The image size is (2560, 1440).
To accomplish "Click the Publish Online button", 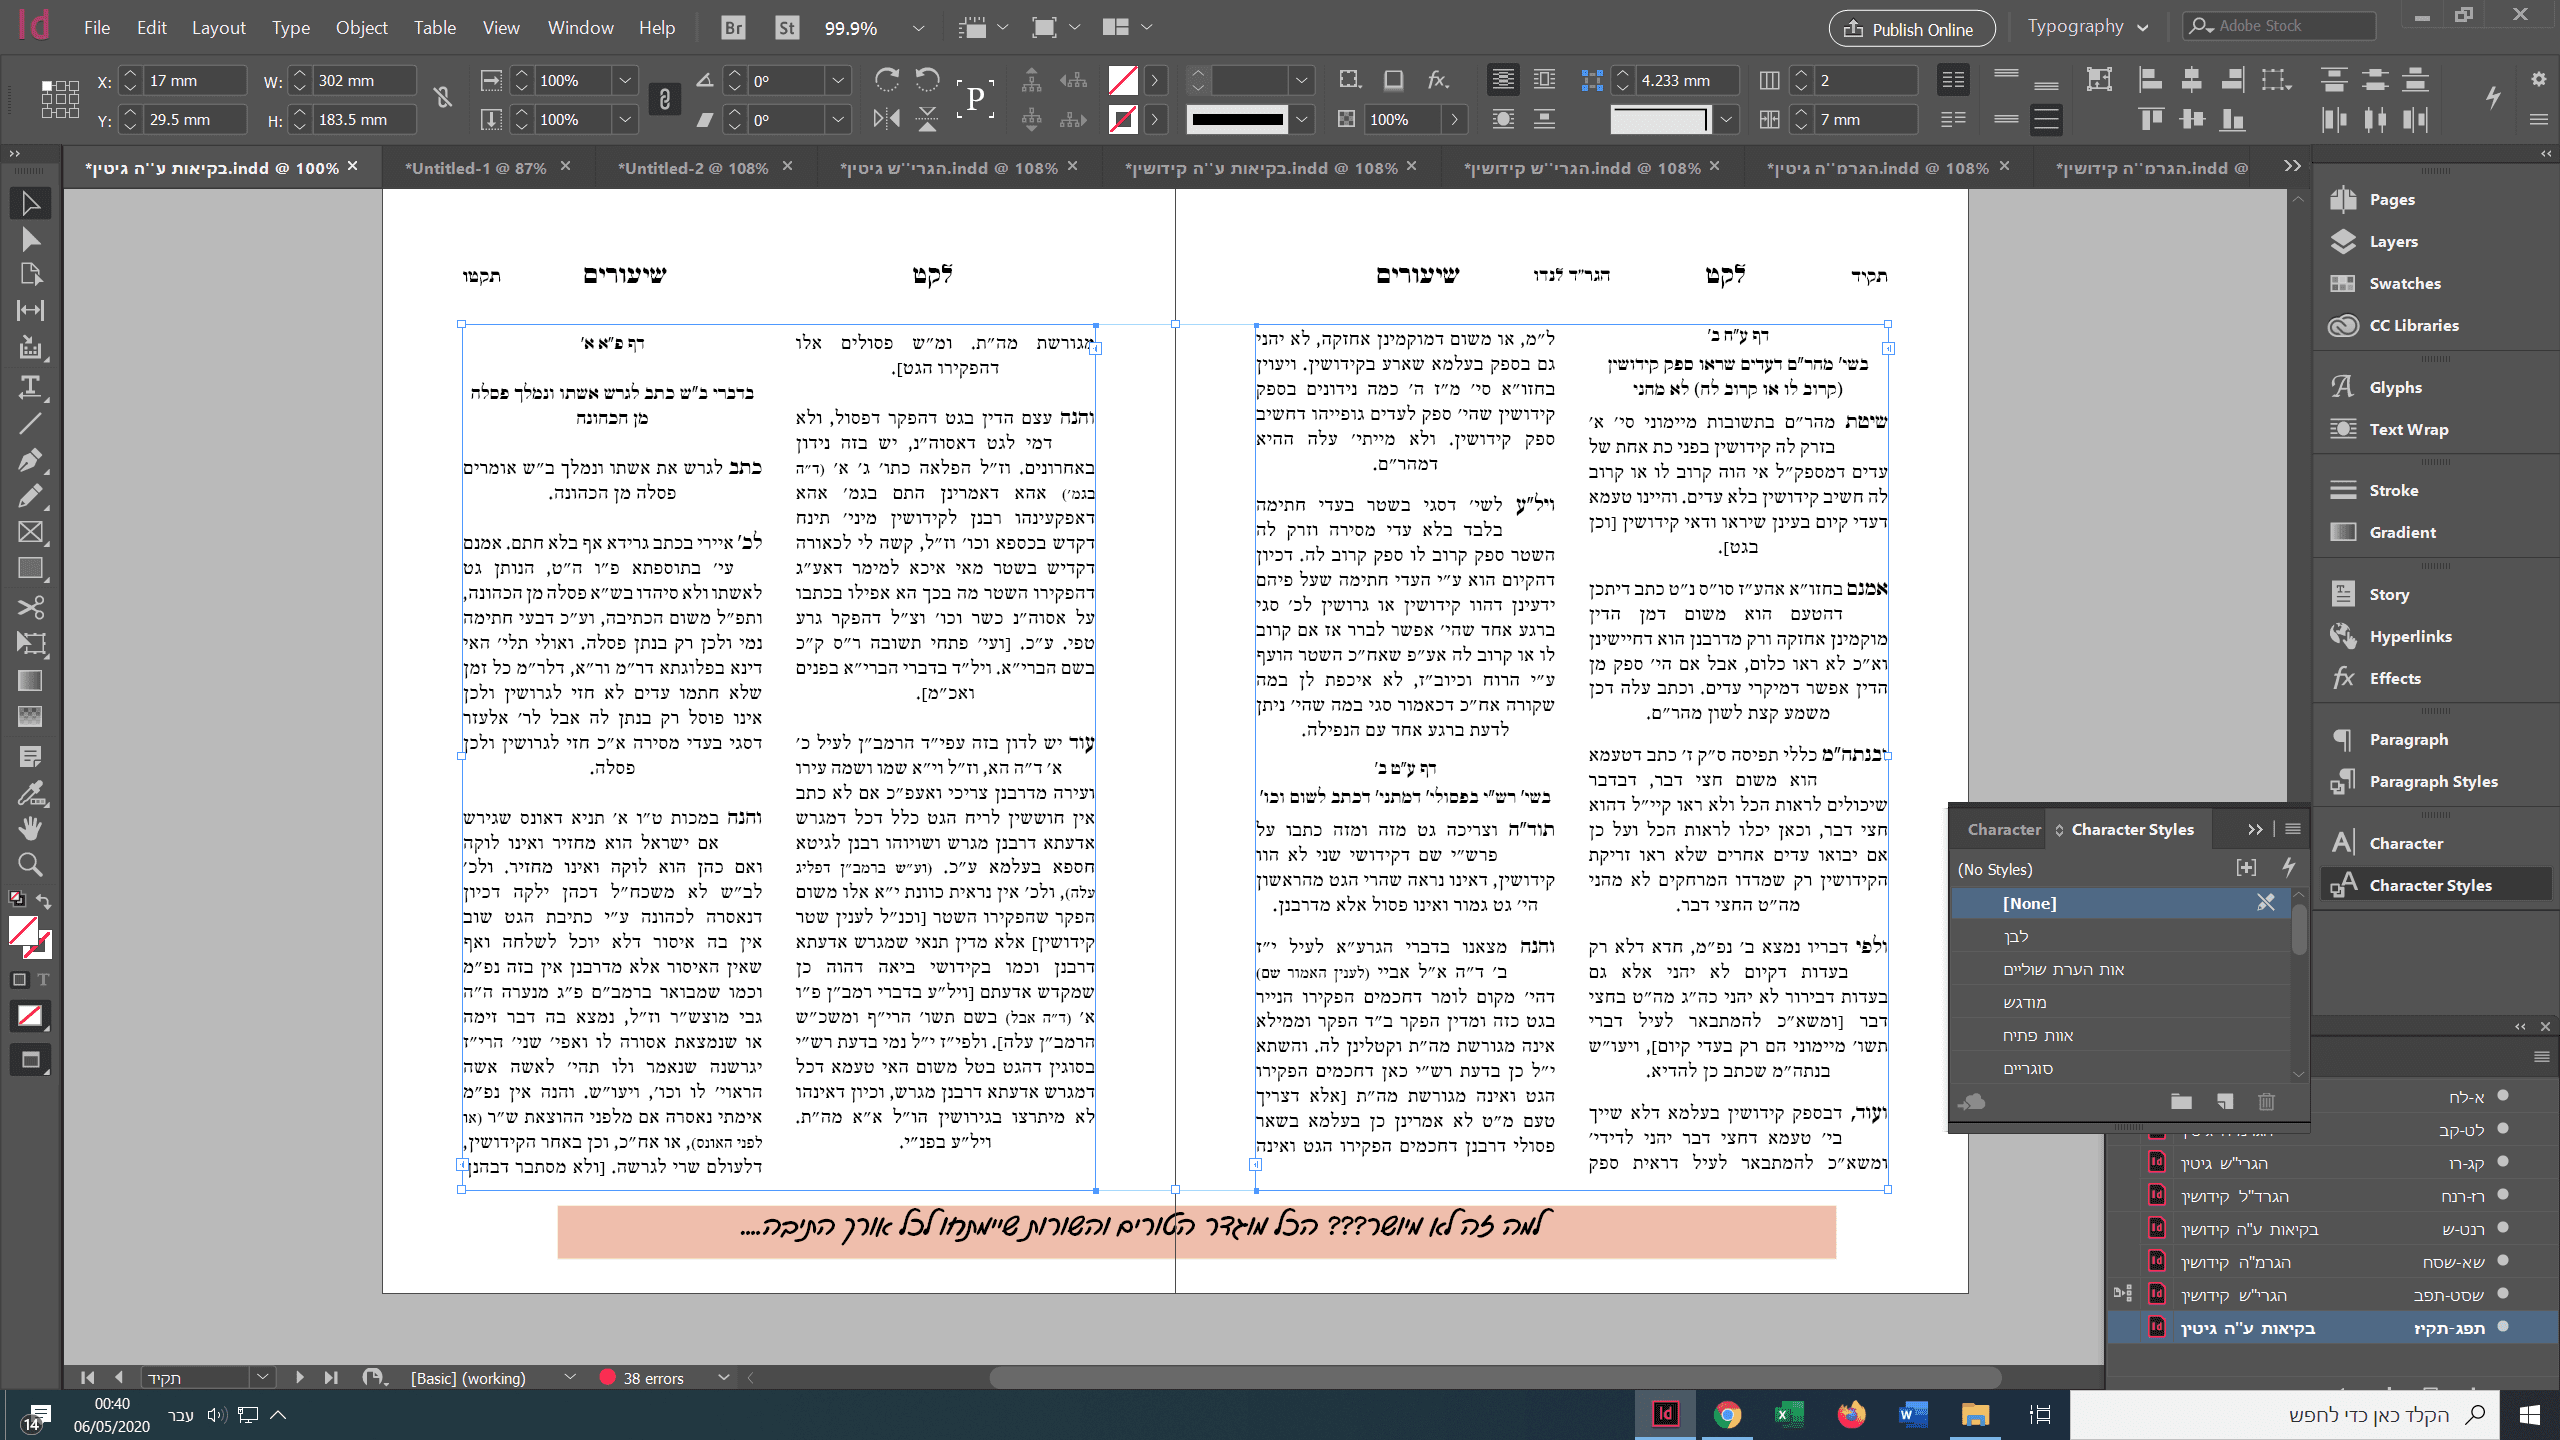I will click(1911, 28).
